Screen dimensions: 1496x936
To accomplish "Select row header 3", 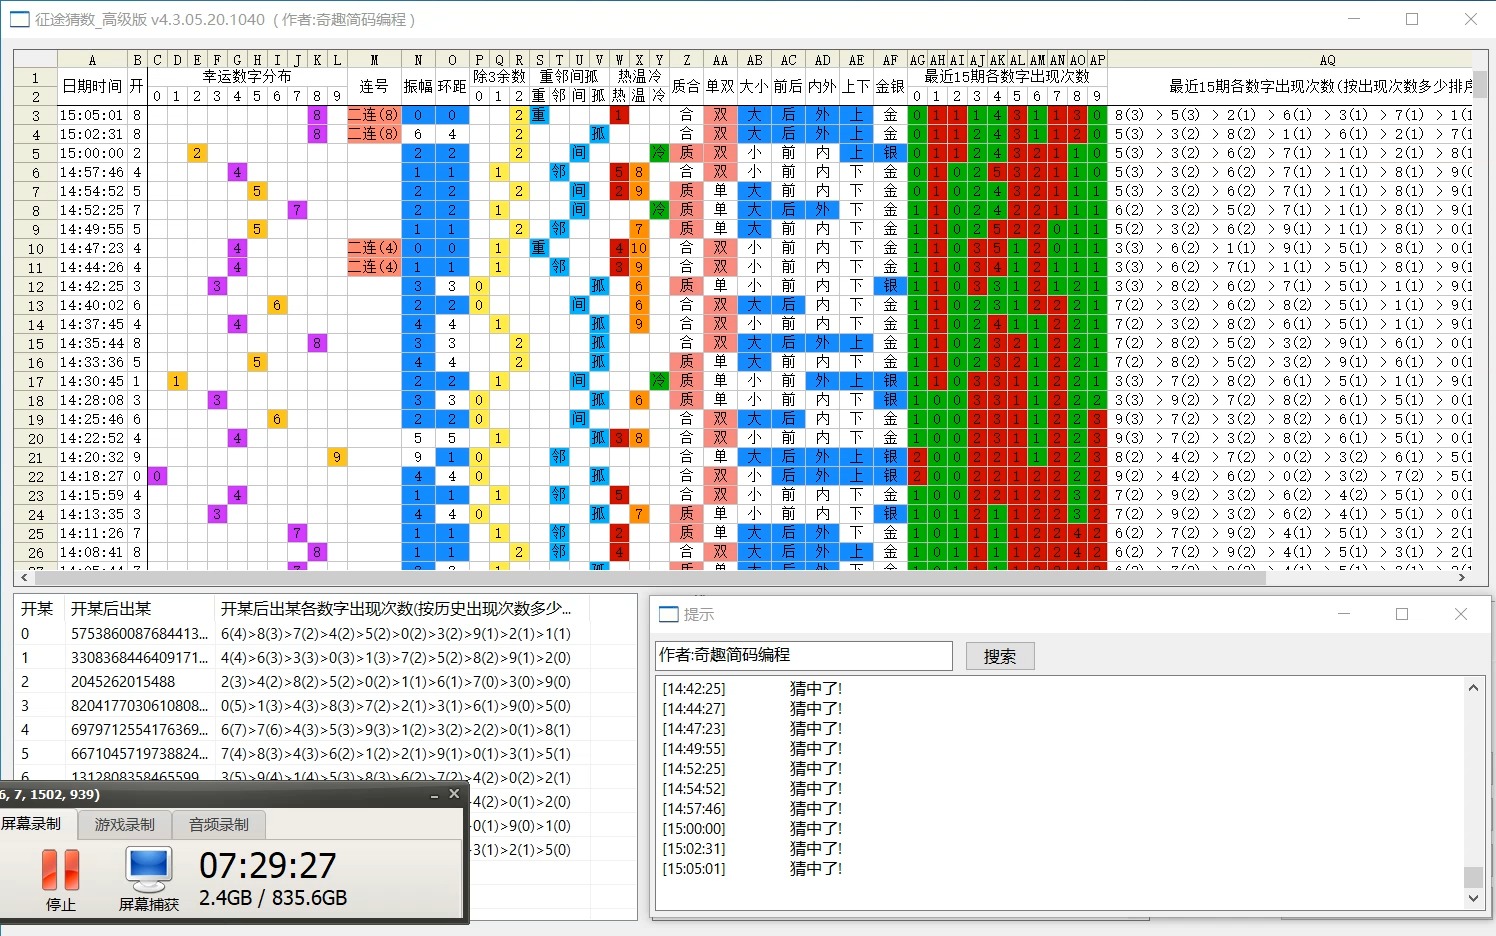I will pos(35,116).
